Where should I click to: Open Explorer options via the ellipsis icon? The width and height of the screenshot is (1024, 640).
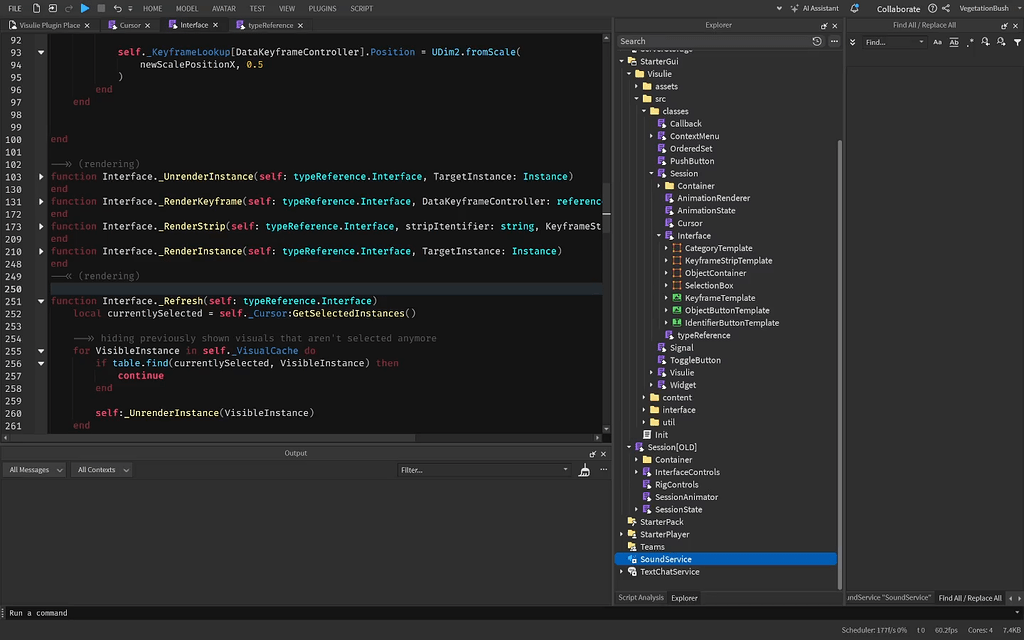(834, 41)
